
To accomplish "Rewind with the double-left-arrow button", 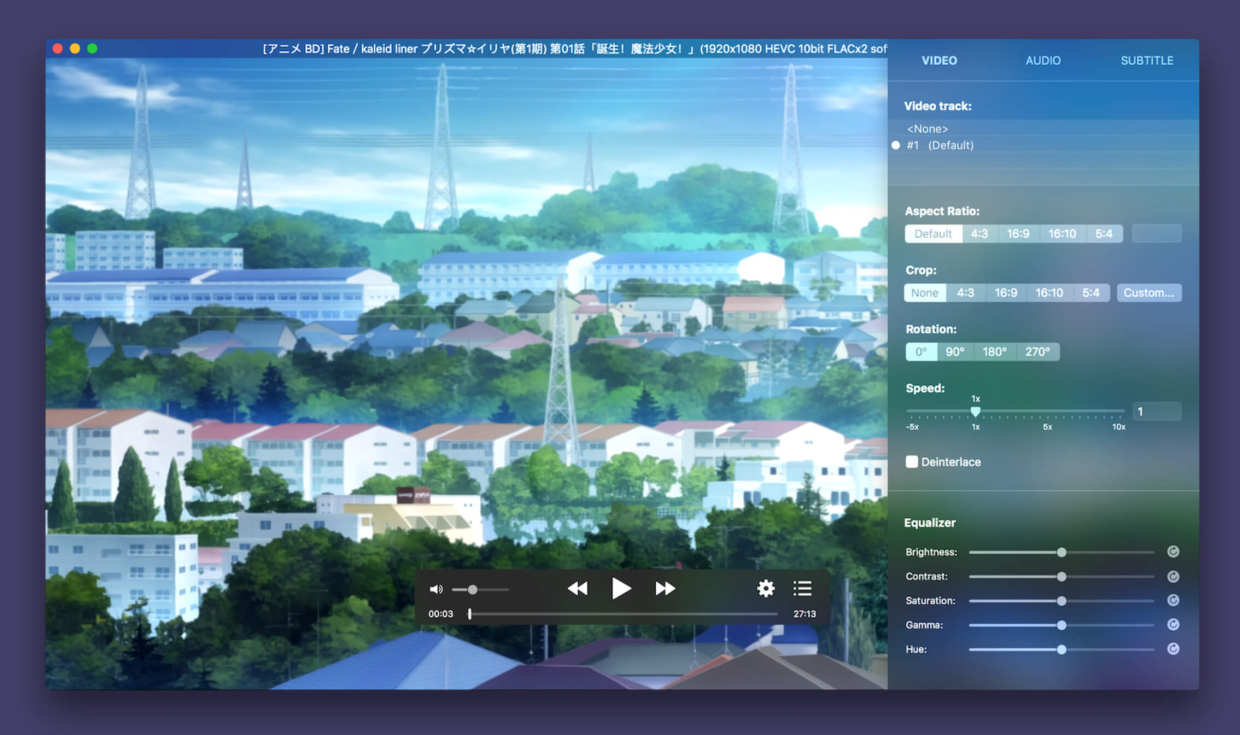I will 577,589.
